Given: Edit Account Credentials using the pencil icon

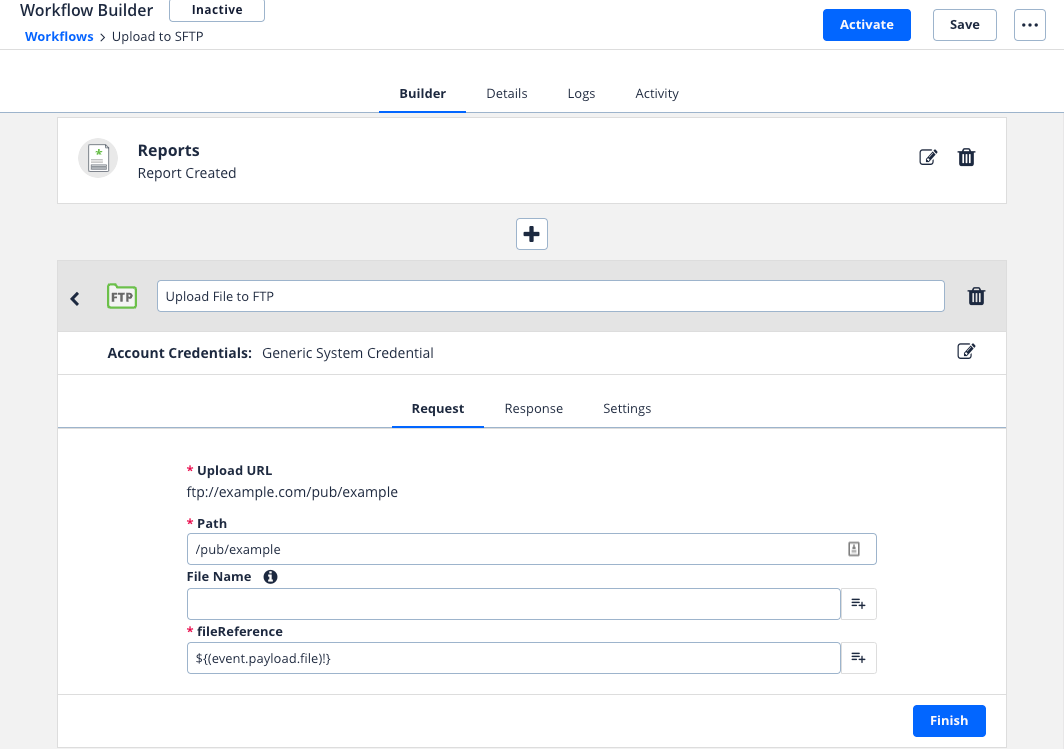Looking at the screenshot, I should [x=966, y=351].
